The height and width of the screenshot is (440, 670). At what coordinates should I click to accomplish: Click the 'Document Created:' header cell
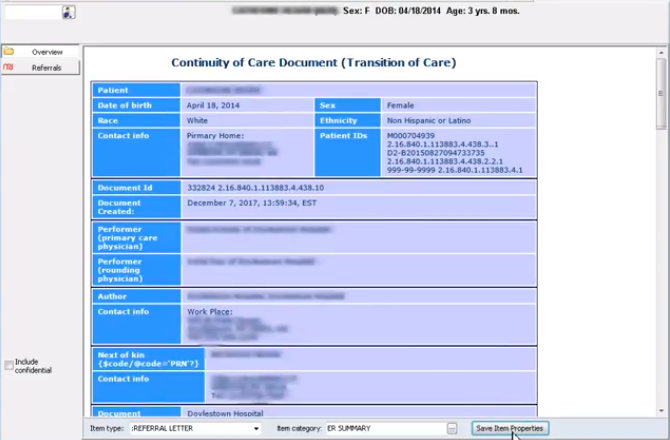136,207
